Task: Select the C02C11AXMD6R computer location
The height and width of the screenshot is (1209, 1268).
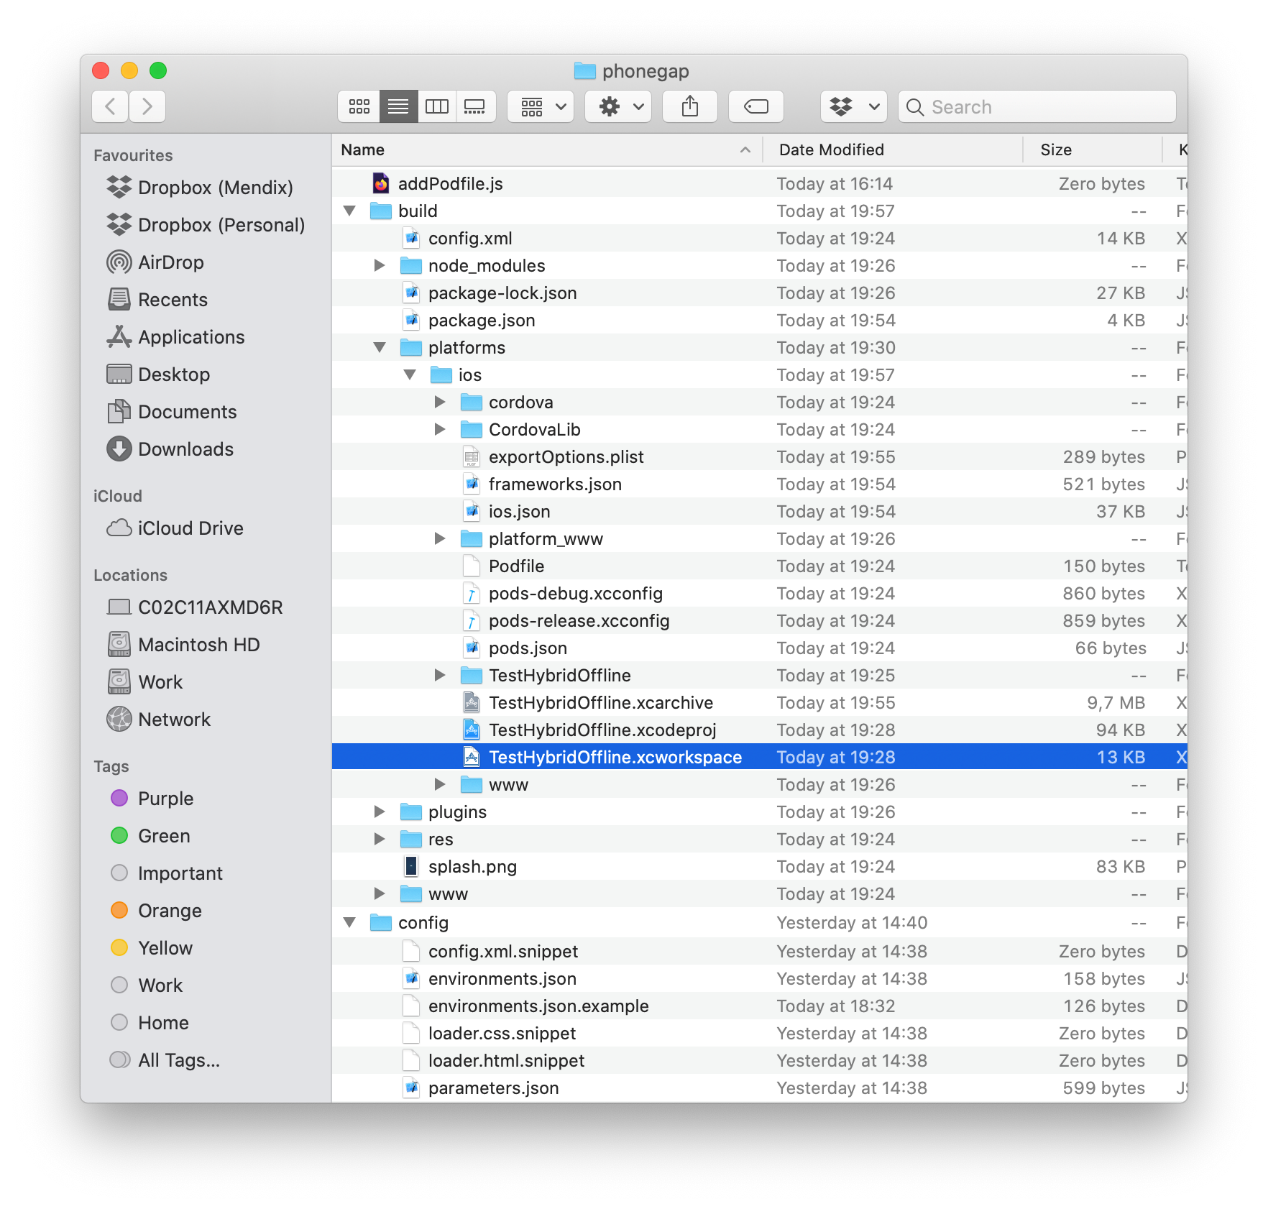Action: coord(195,607)
